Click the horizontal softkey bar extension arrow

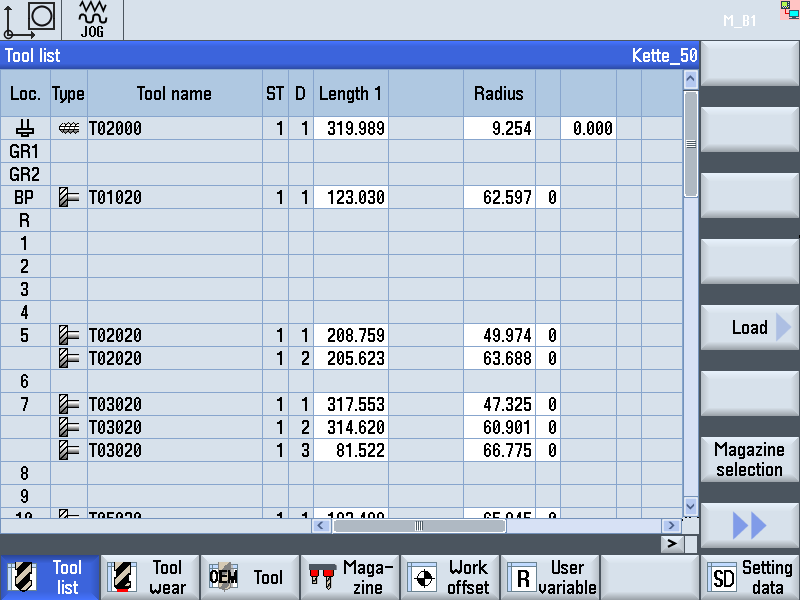coord(674,543)
